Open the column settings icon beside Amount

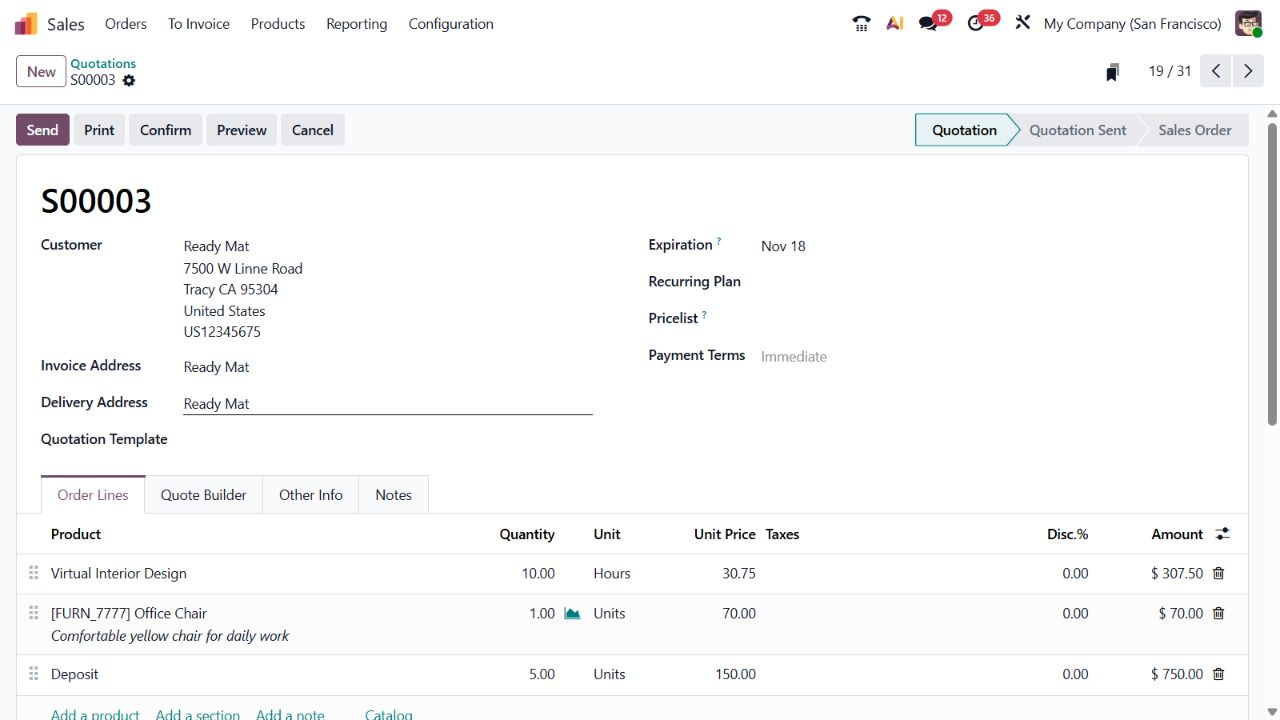coord(1222,534)
